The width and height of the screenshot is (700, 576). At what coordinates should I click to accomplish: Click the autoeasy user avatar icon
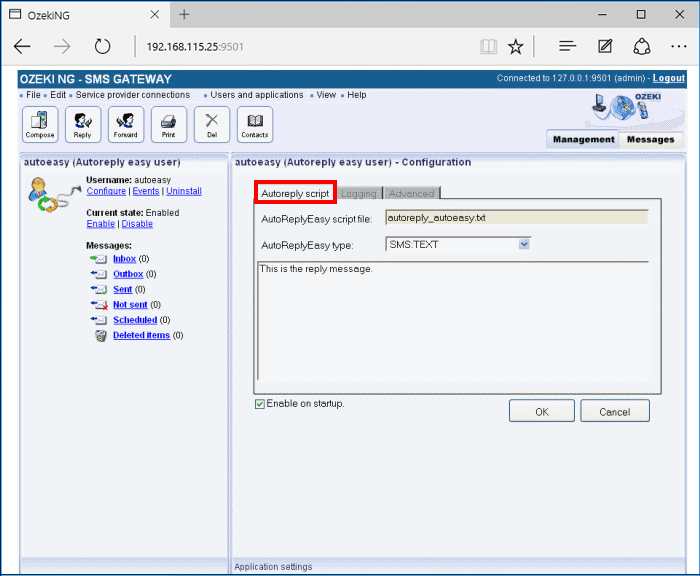54,195
